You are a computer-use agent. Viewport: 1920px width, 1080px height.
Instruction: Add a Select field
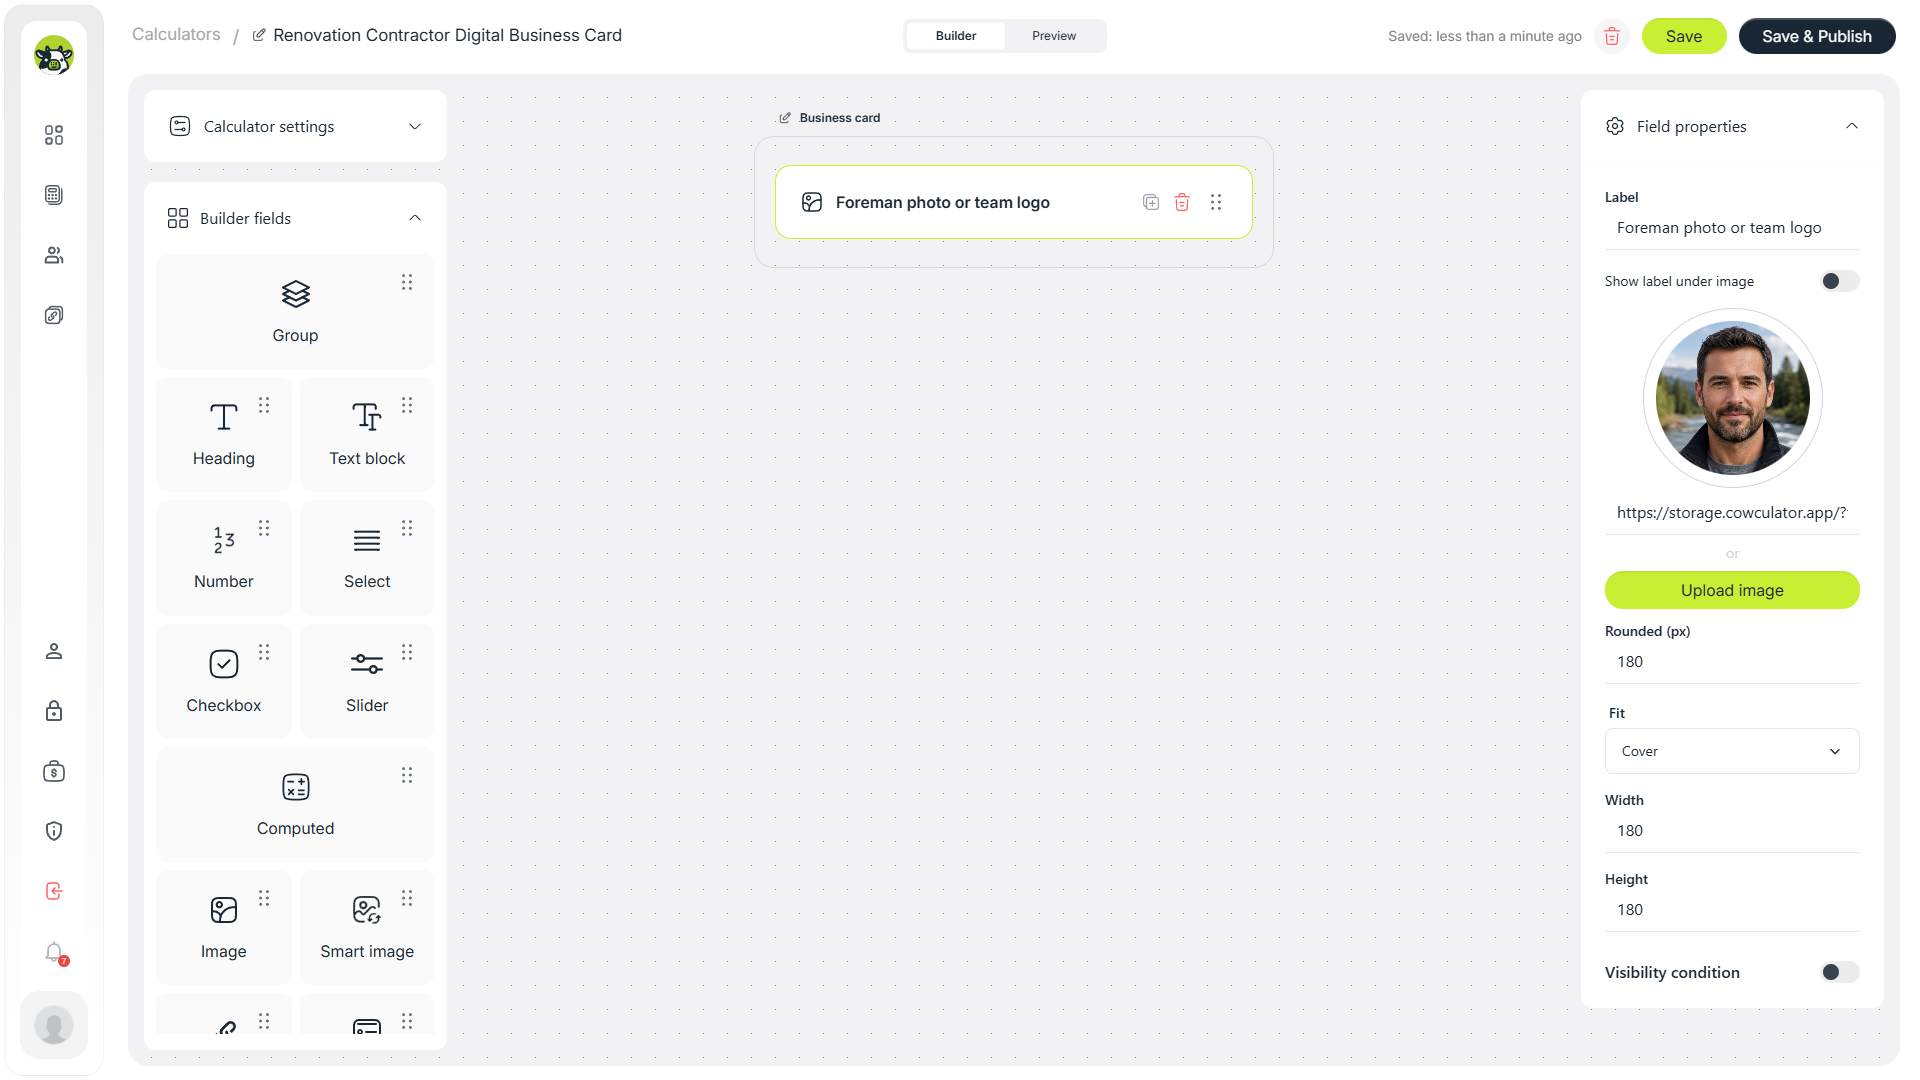(367, 557)
